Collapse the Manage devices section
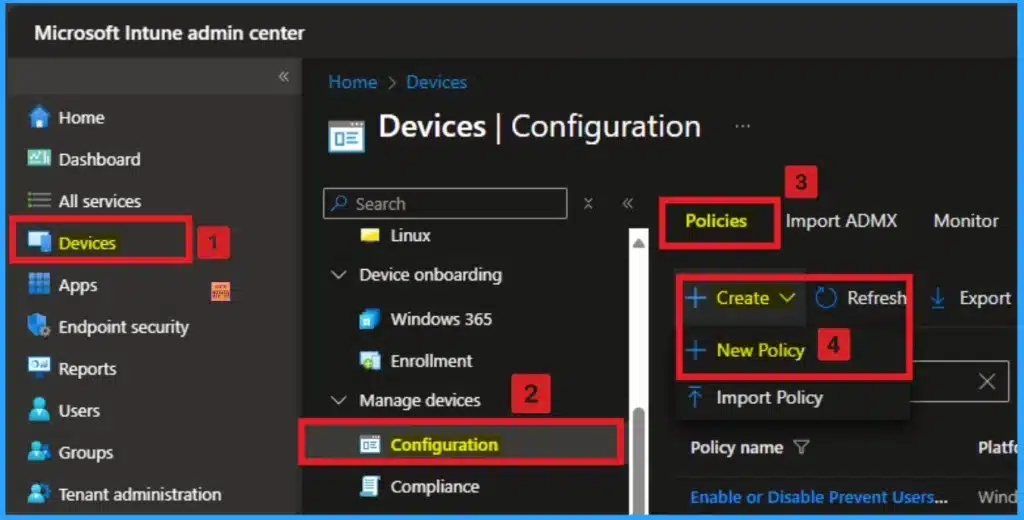Viewport: 1024px width, 520px height. tap(339, 400)
